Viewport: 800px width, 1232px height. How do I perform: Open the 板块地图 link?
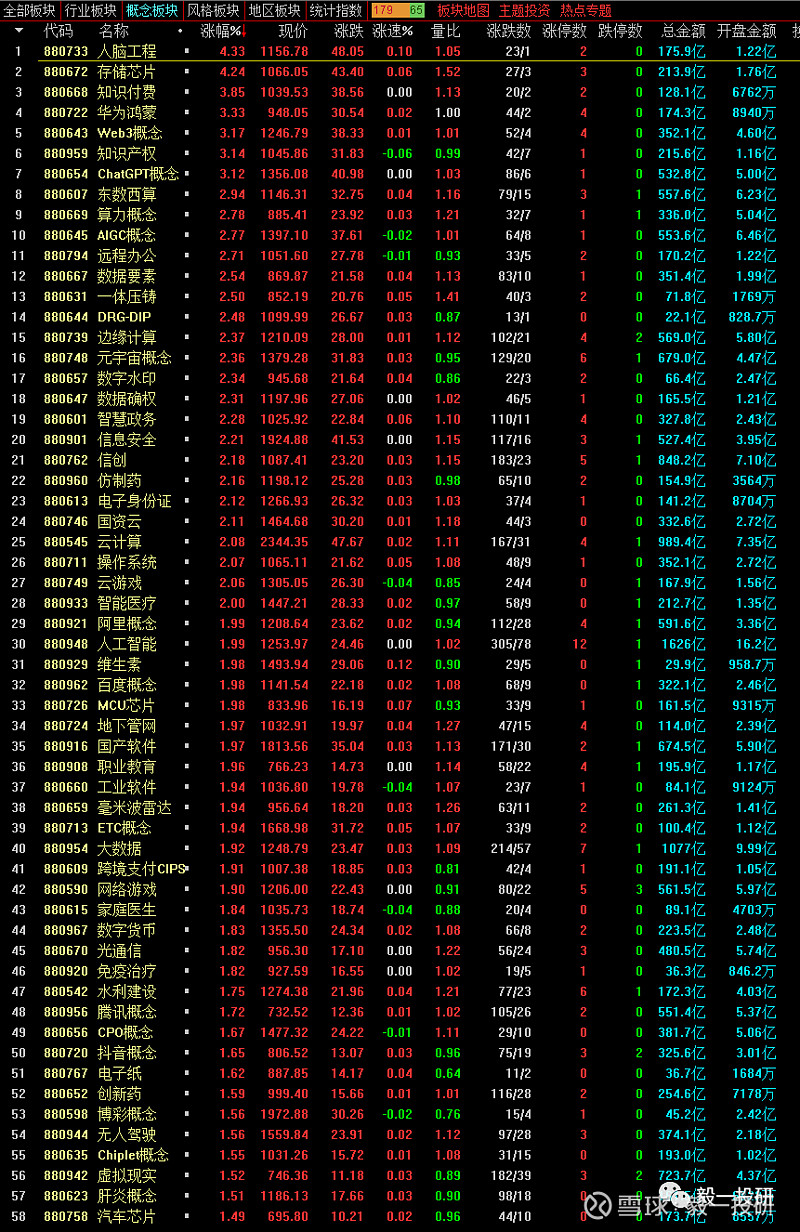(463, 10)
